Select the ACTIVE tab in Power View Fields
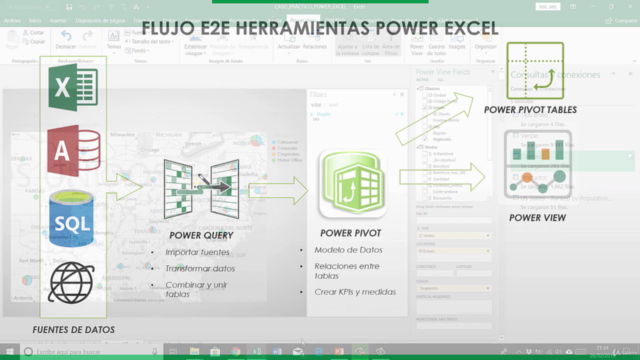This screenshot has width=640, height=360. (422, 80)
